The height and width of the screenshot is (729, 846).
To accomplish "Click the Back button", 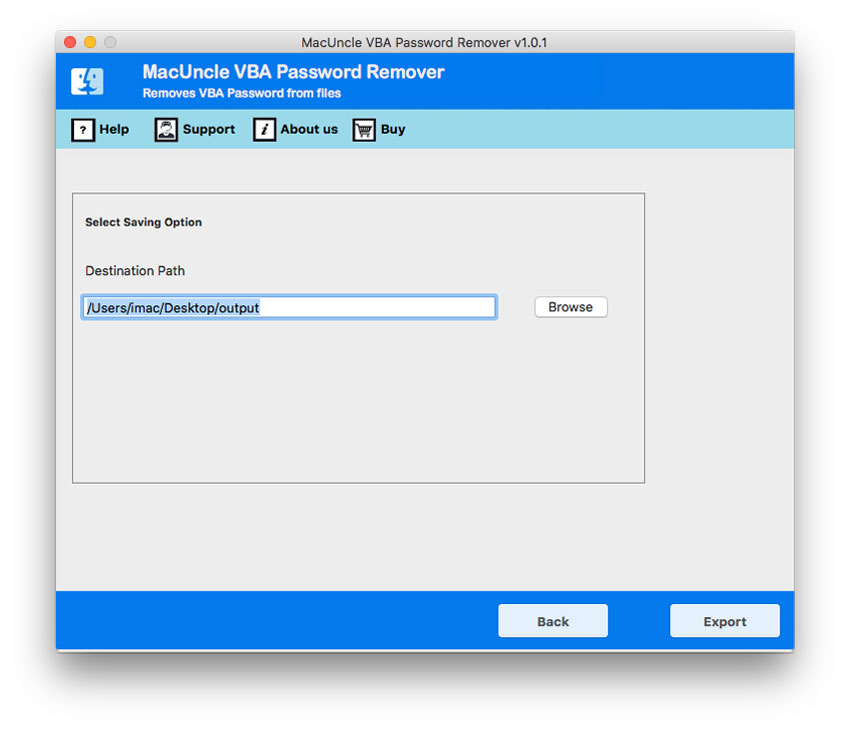I will click(553, 620).
